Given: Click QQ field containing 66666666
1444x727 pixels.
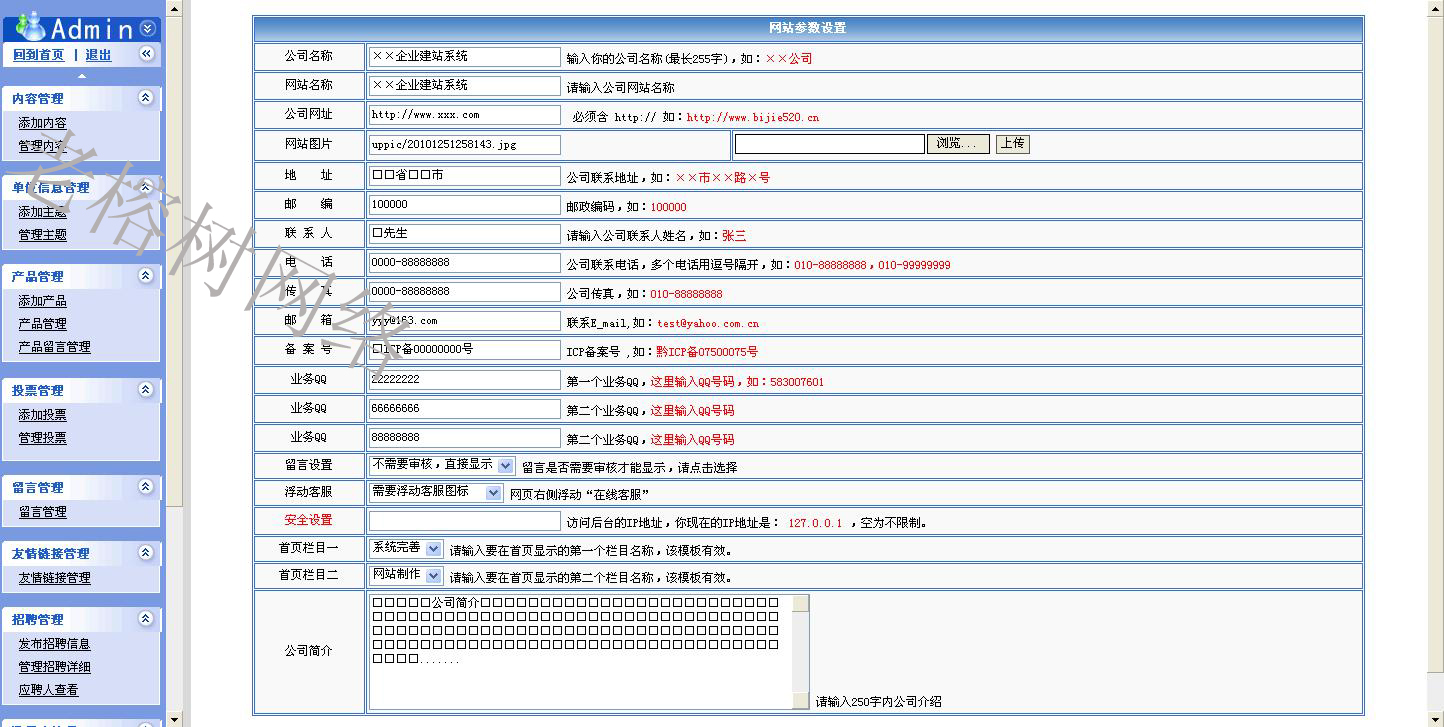Looking at the screenshot, I should click(x=464, y=409).
